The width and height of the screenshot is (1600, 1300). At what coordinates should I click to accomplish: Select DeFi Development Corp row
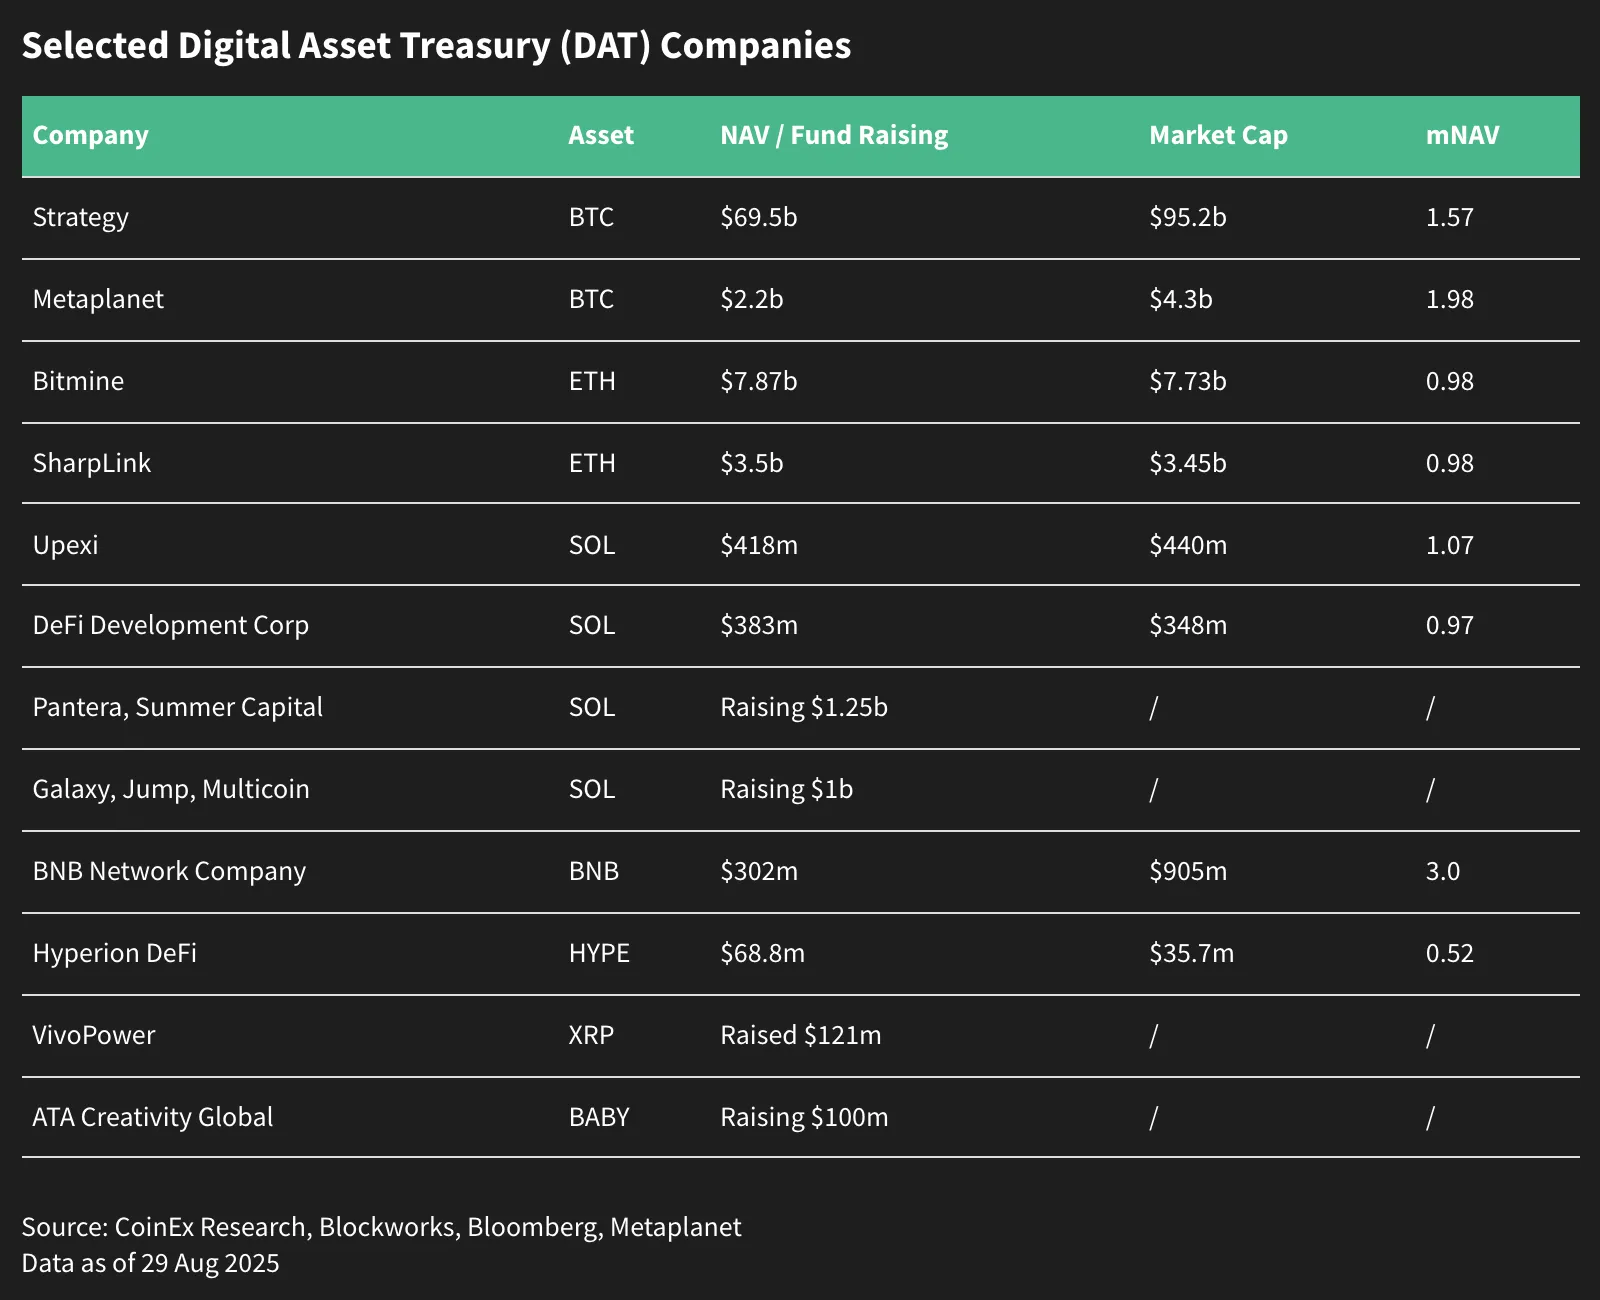[800, 626]
